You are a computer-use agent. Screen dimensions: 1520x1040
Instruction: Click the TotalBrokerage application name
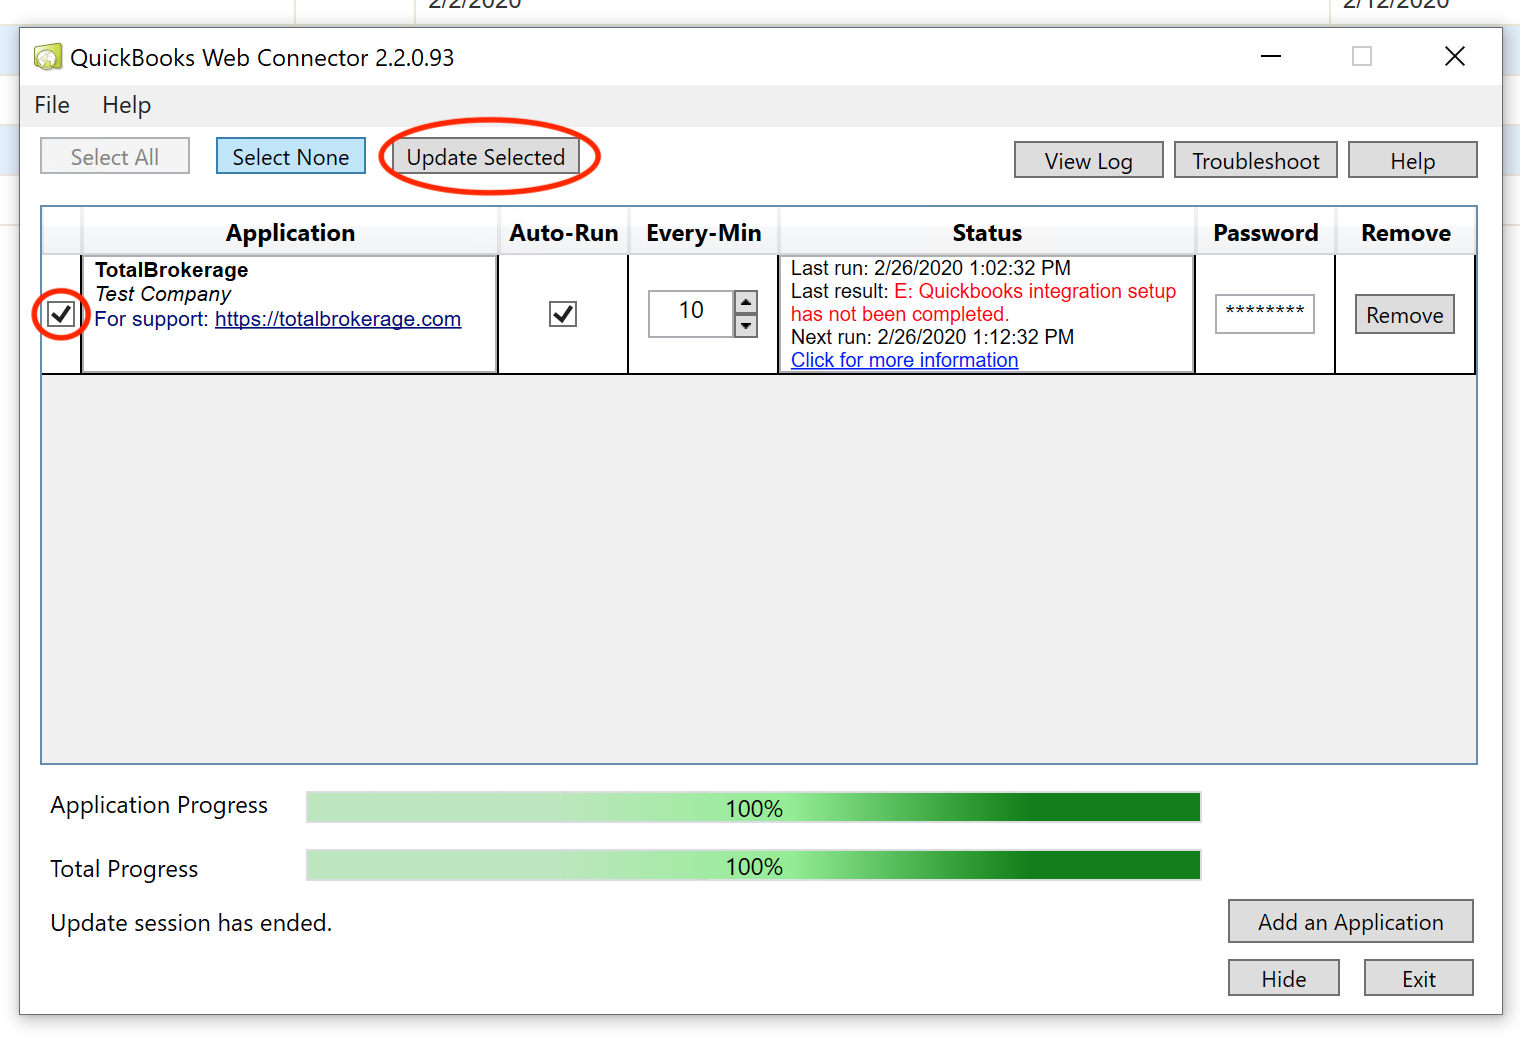[x=172, y=270]
